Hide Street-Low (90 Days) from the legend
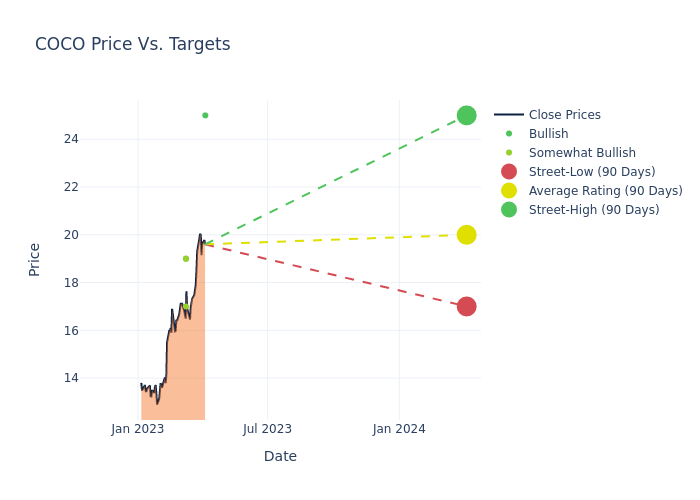Image resolution: width=700 pixels, height=500 pixels. [x=591, y=172]
